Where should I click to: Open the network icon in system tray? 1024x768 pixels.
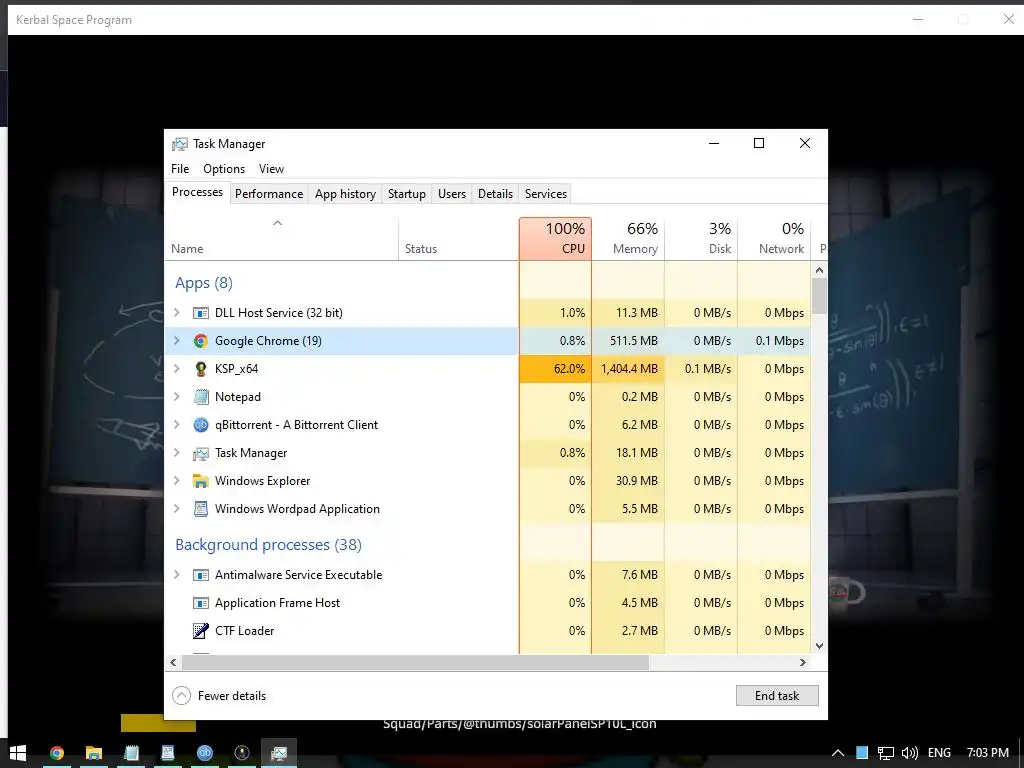point(886,753)
